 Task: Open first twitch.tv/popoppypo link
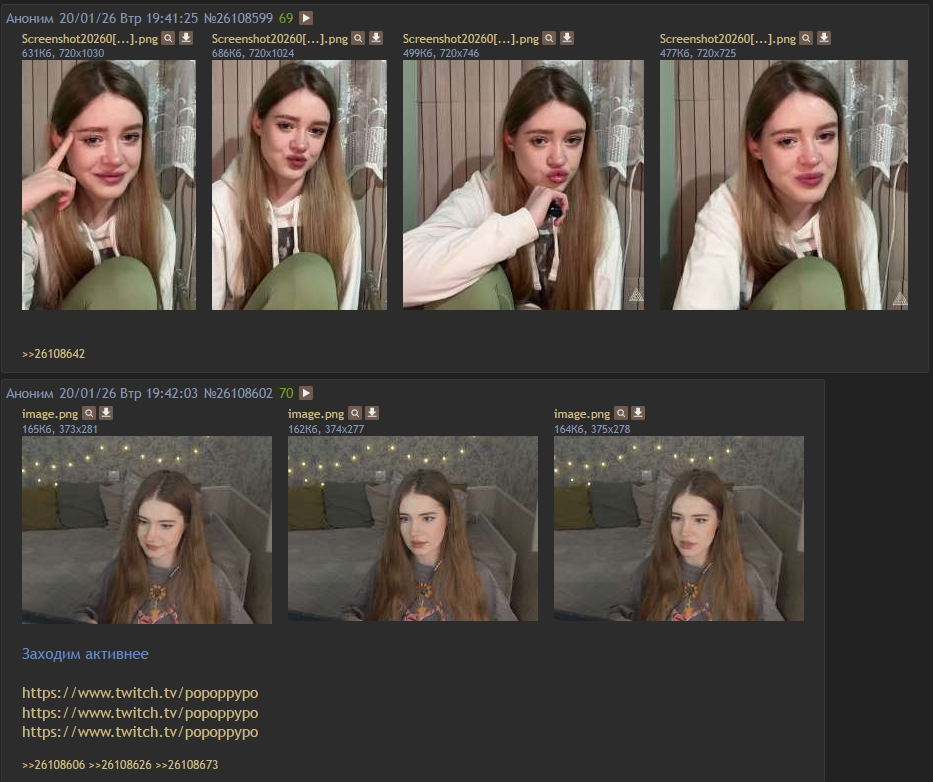tap(140, 693)
